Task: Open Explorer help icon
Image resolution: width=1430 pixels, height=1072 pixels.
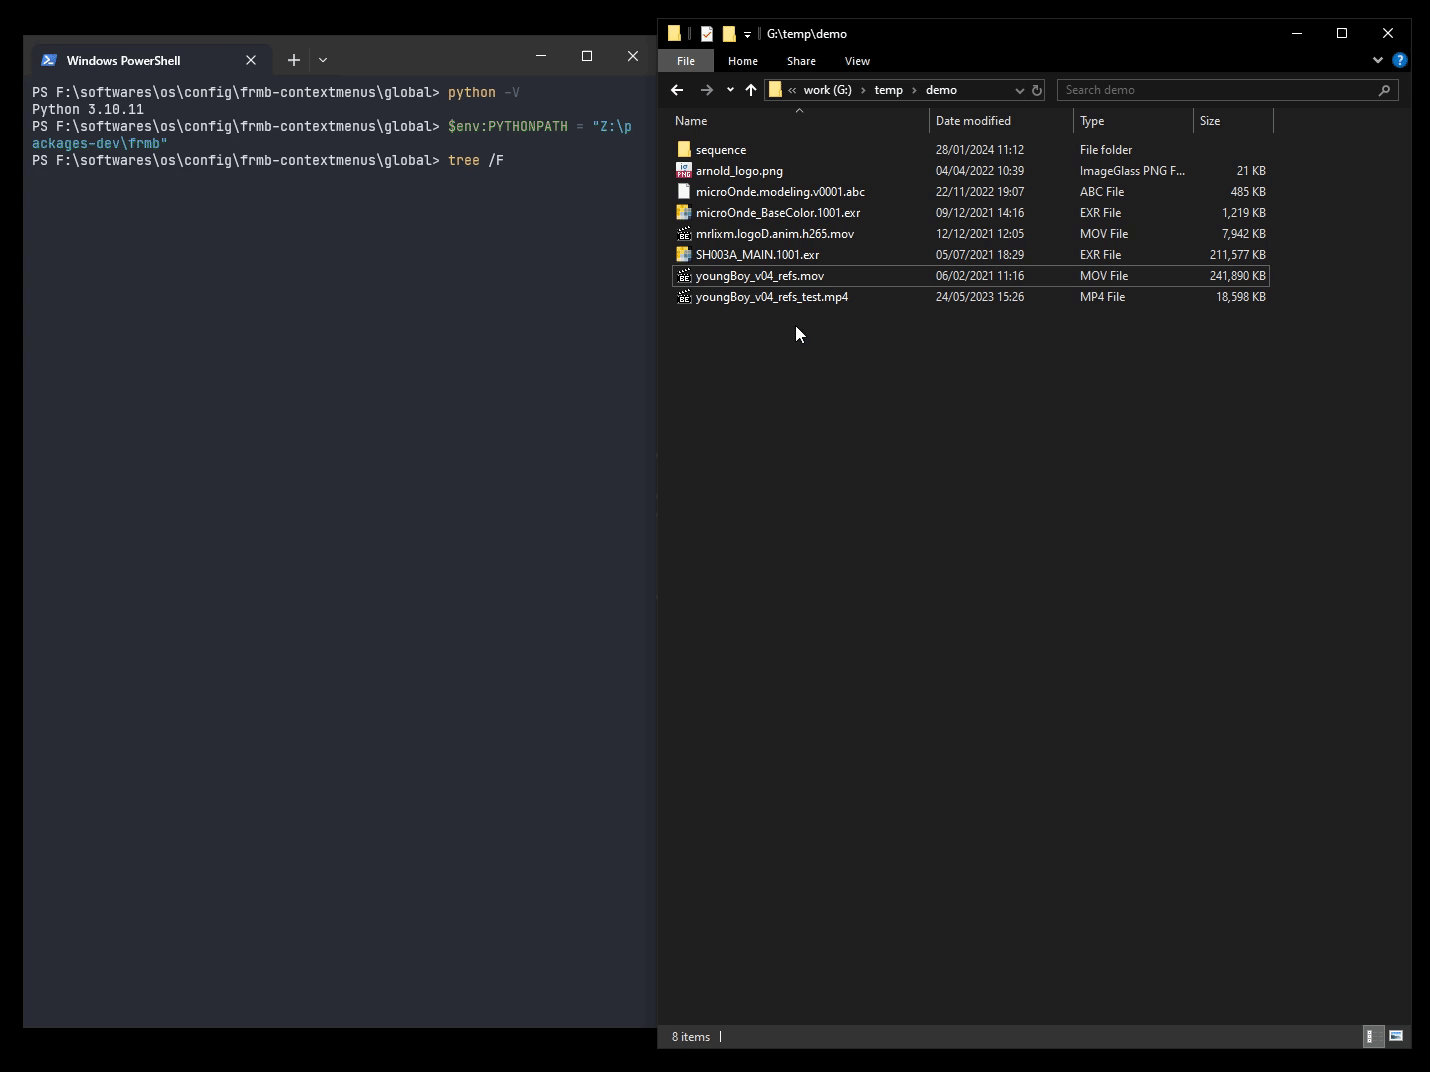Action: [1400, 60]
